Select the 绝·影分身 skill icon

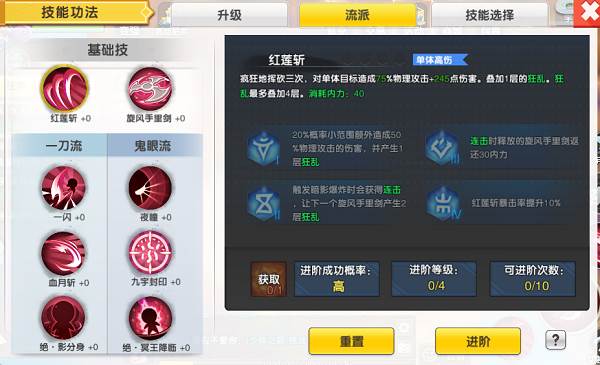coord(64,318)
